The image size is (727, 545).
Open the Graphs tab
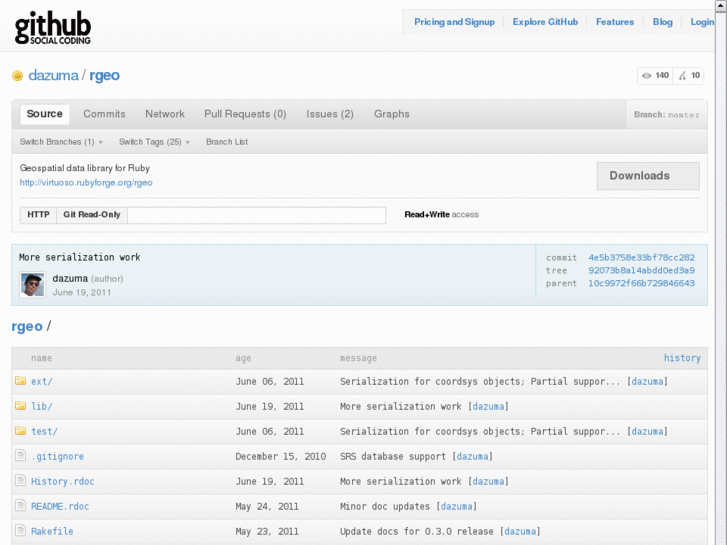click(x=392, y=114)
